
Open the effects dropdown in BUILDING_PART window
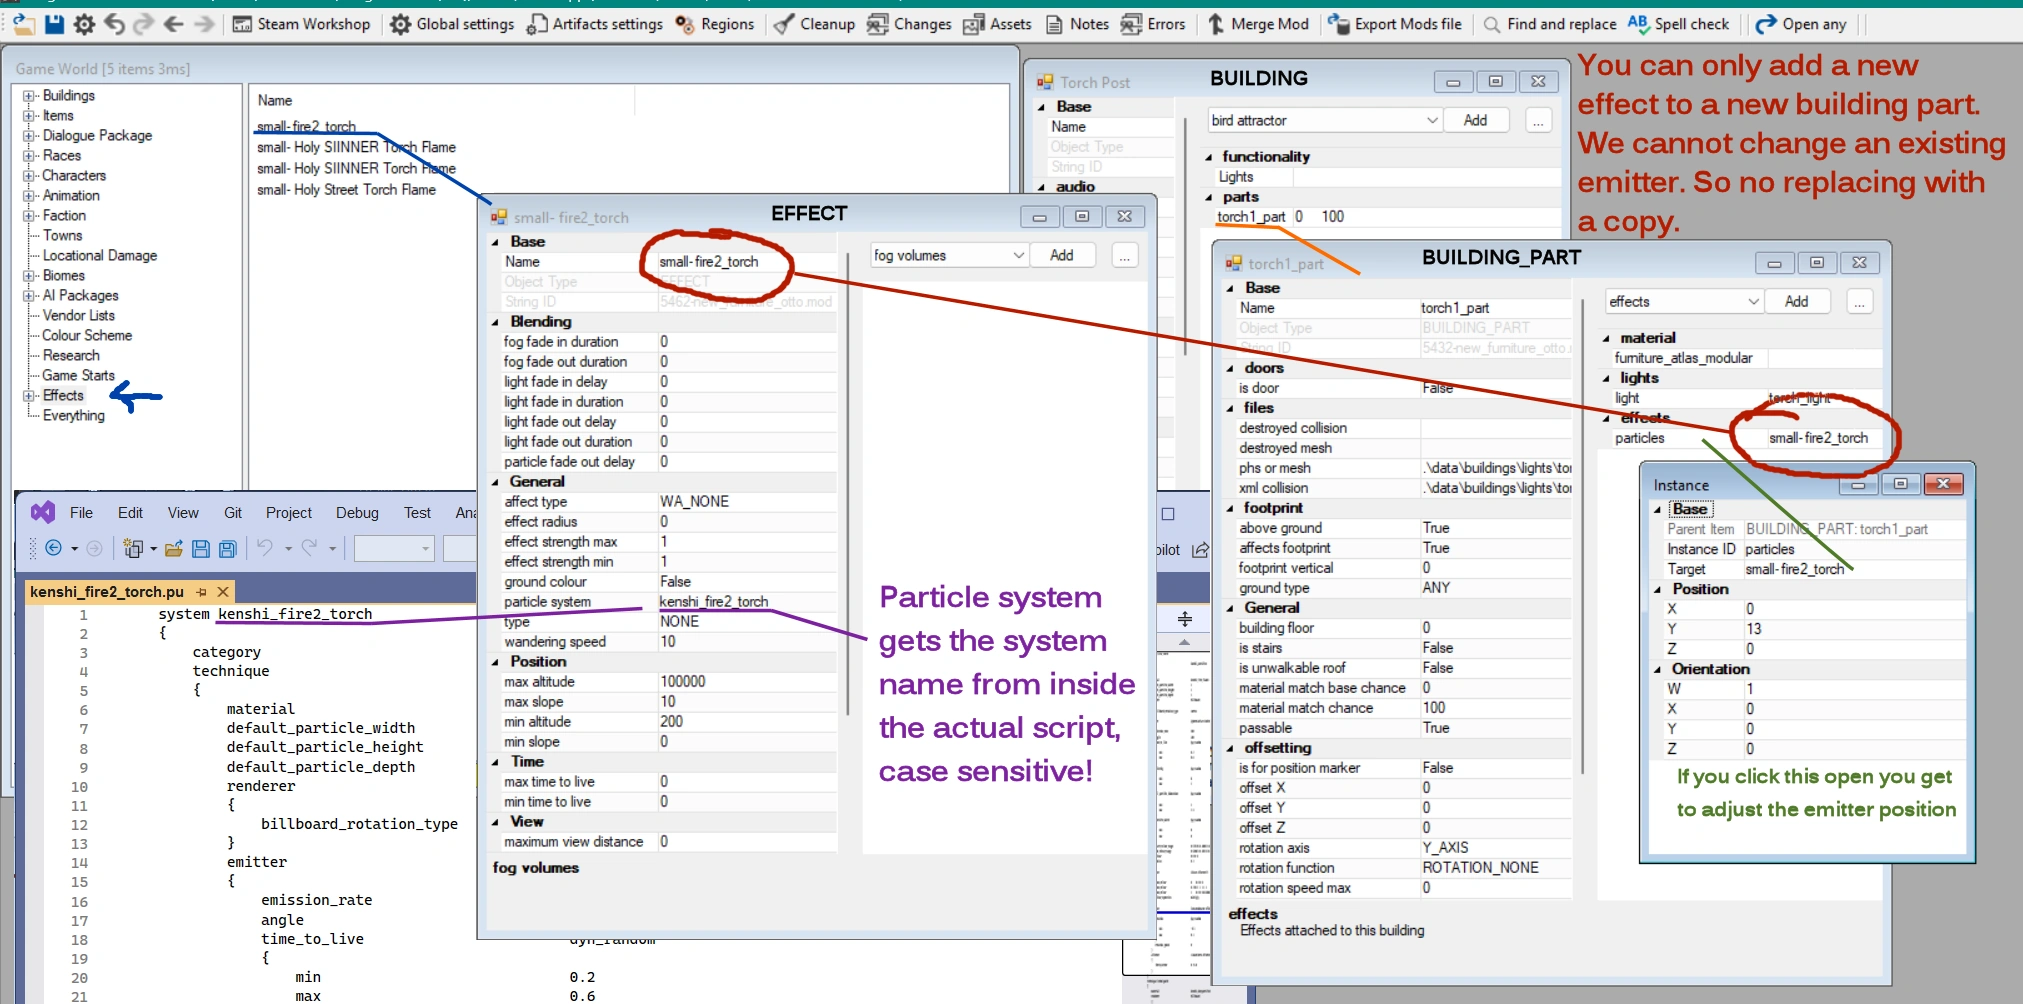[x=1683, y=302]
